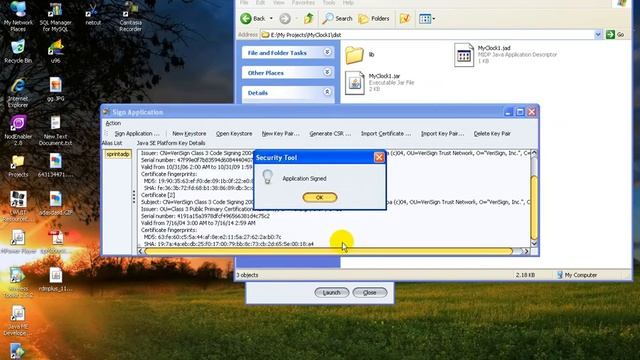Screen dimensions: 640x360
Task: Collapse the File and Folder Tasks panel
Action: 327,52
